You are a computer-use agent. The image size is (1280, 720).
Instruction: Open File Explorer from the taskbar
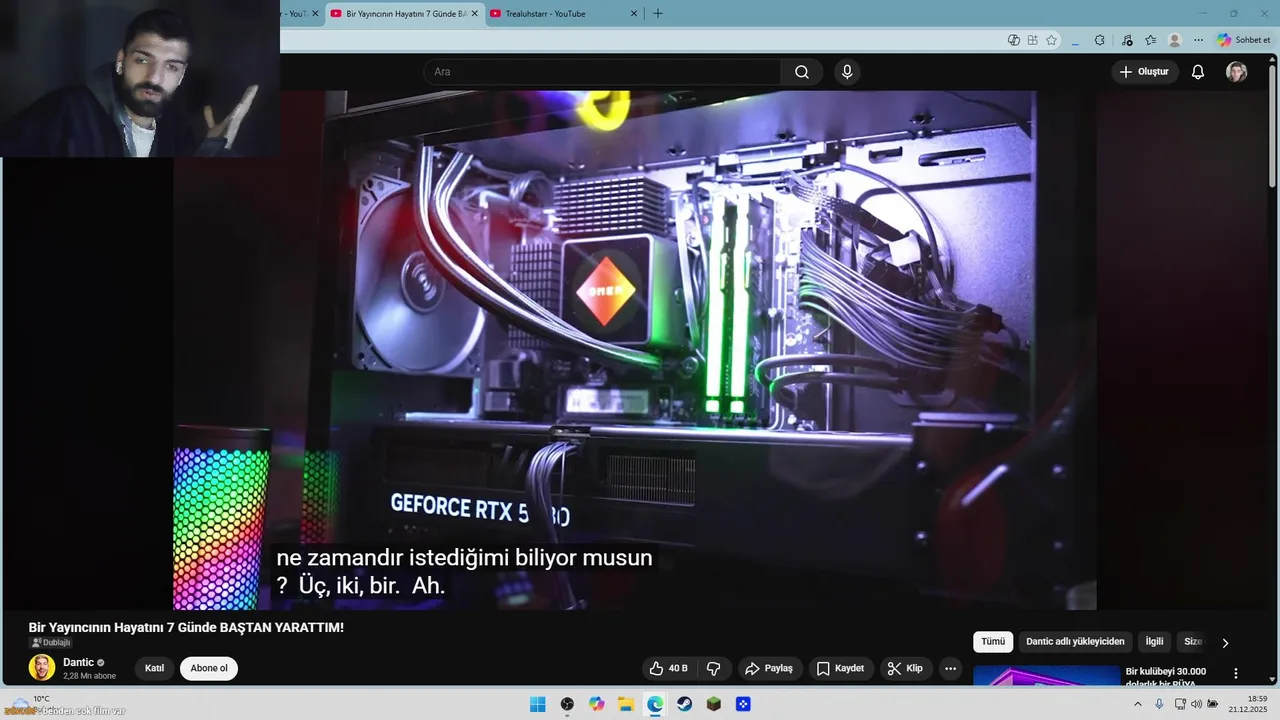tap(626, 704)
